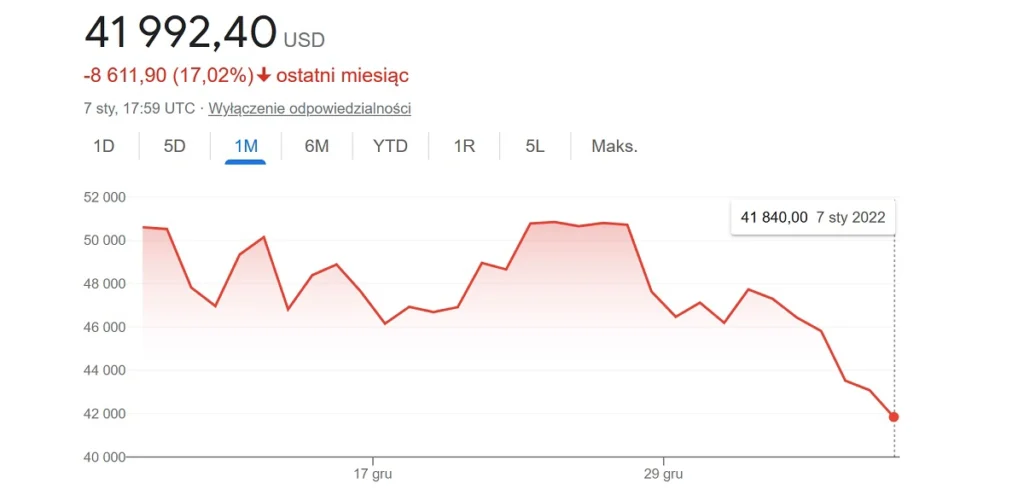Open the Wyłączenie odpowiedzialności link
The width and height of the screenshot is (1024, 489).
(310, 108)
